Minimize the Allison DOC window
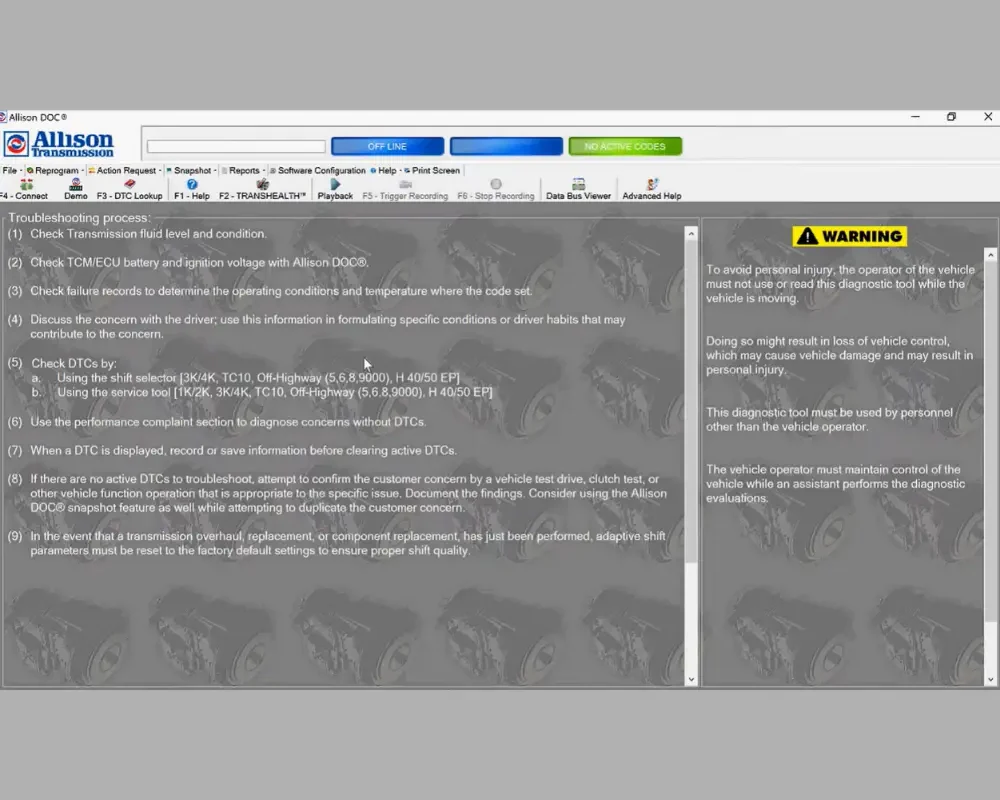The height and width of the screenshot is (800, 1000). 915,117
